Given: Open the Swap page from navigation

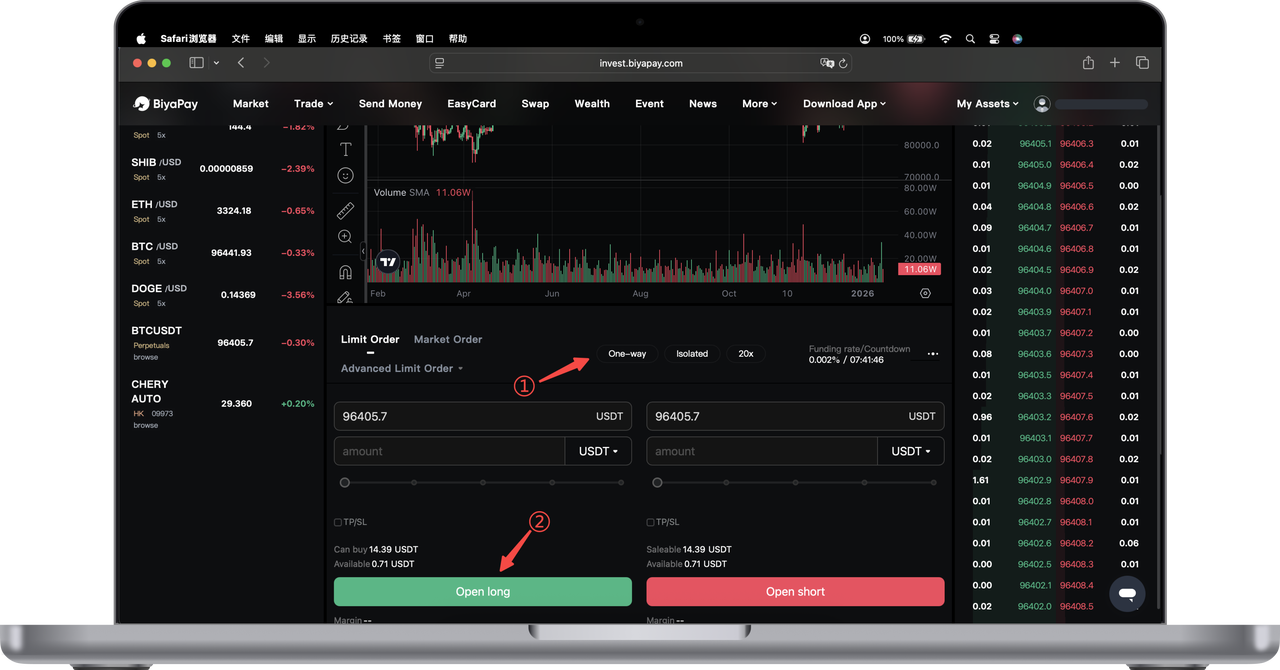Looking at the screenshot, I should pos(535,104).
